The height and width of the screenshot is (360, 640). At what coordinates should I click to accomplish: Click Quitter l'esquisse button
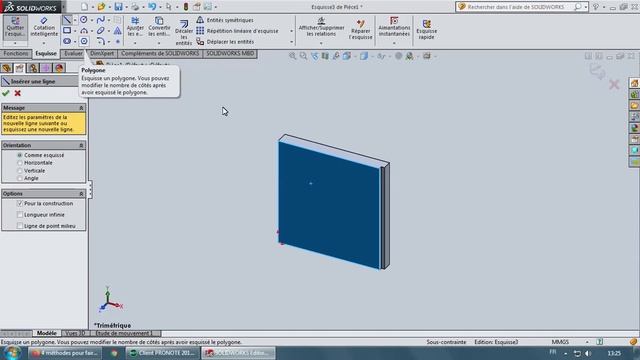pyautogui.click(x=15, y=27)
